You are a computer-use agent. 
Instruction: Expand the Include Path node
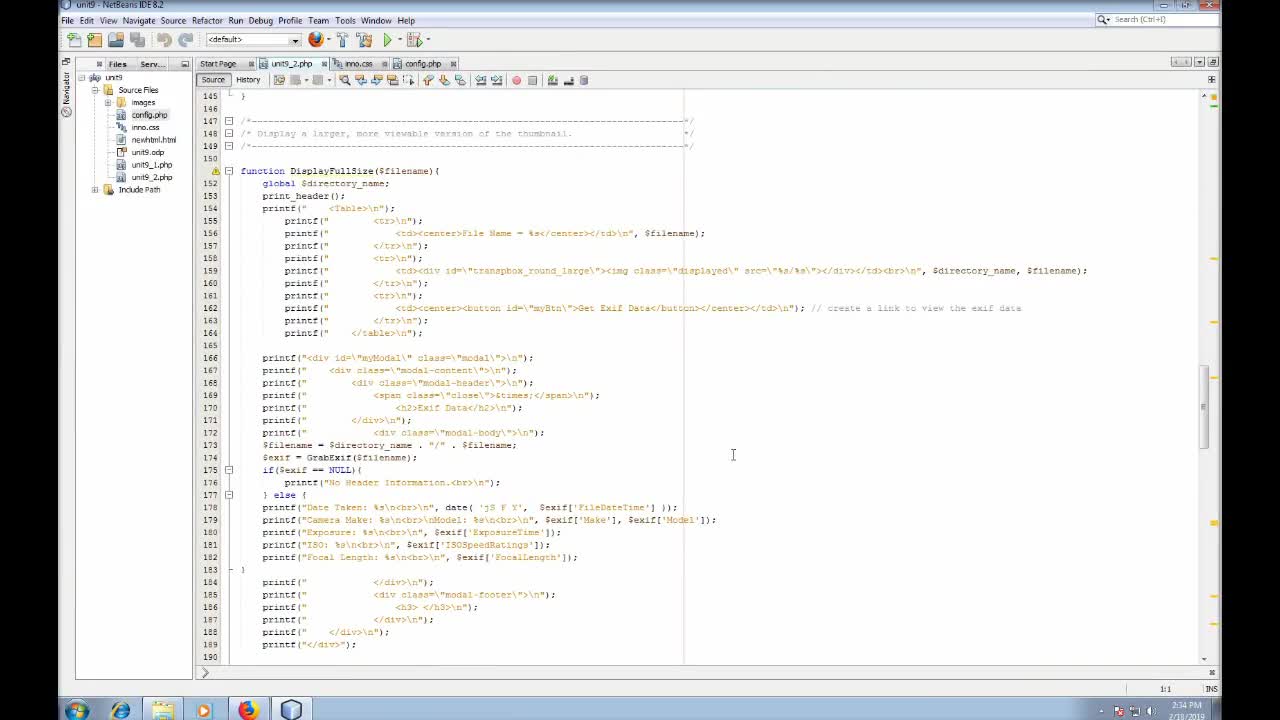coord(96,190)
